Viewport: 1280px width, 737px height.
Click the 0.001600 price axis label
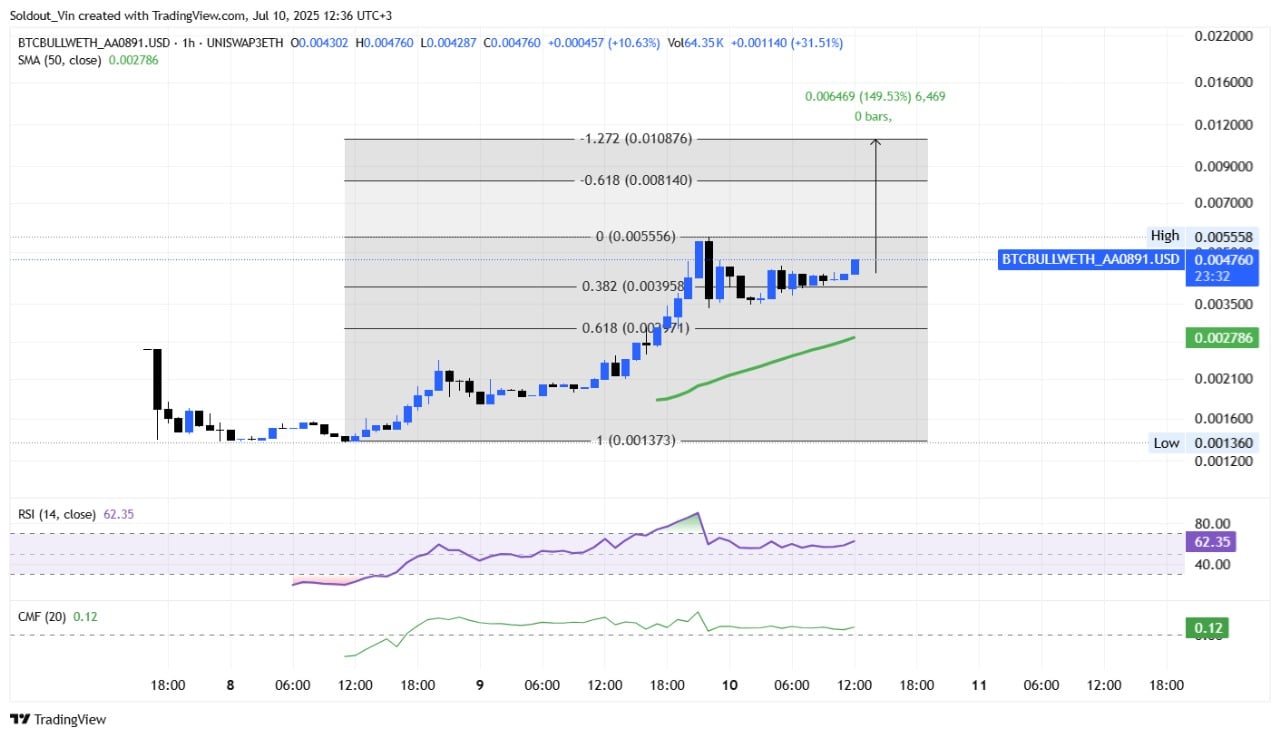point(1224,418)
